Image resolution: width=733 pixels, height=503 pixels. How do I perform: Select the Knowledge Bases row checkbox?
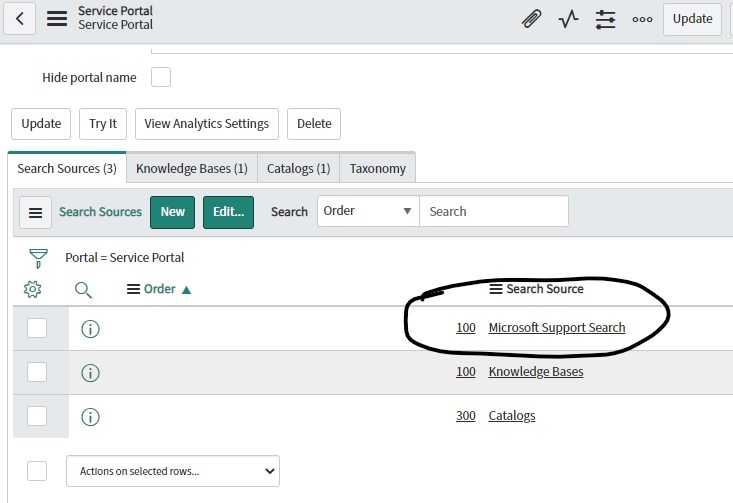(x=37, y=372)
